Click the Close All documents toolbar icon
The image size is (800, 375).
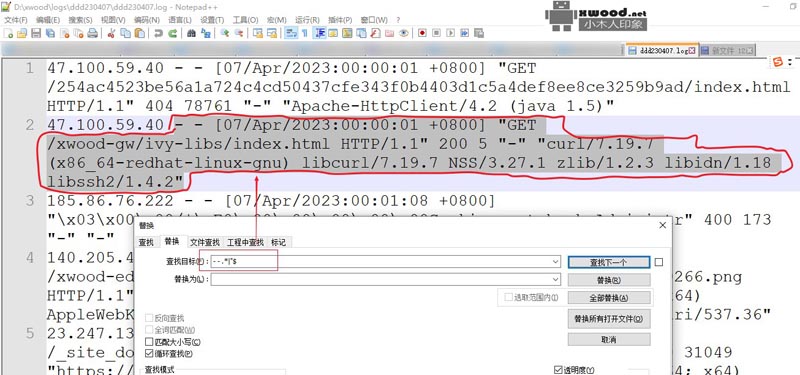[x=78, y=33]
